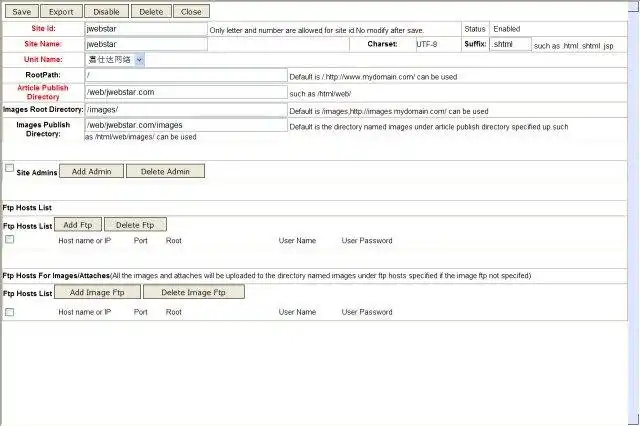640x426 pixels.
Task: Click the 'Enabled' status text
Action: tap(507, 29)
